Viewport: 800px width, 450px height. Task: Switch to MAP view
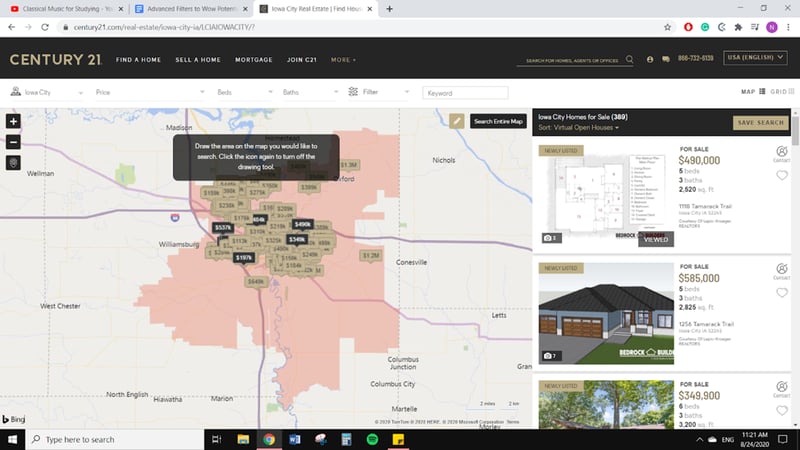[x=753, y=91]
